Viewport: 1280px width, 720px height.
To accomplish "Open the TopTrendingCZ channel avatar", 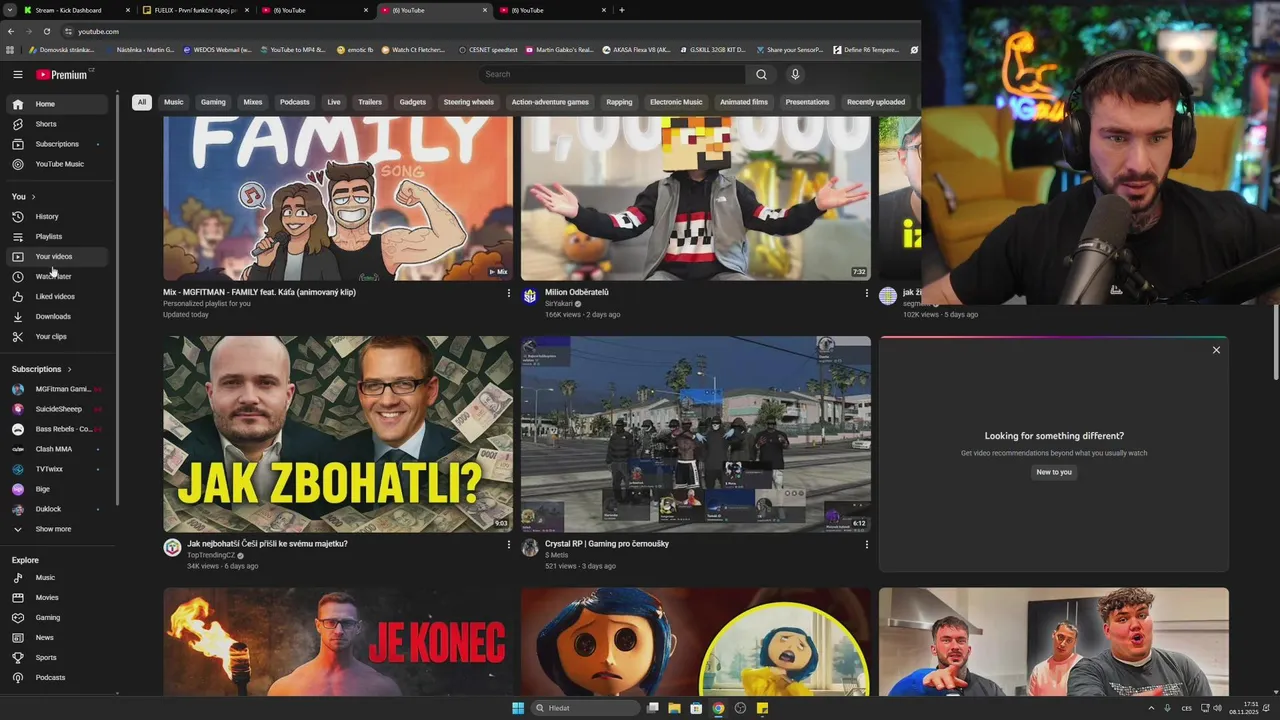I will pos(172,547).
